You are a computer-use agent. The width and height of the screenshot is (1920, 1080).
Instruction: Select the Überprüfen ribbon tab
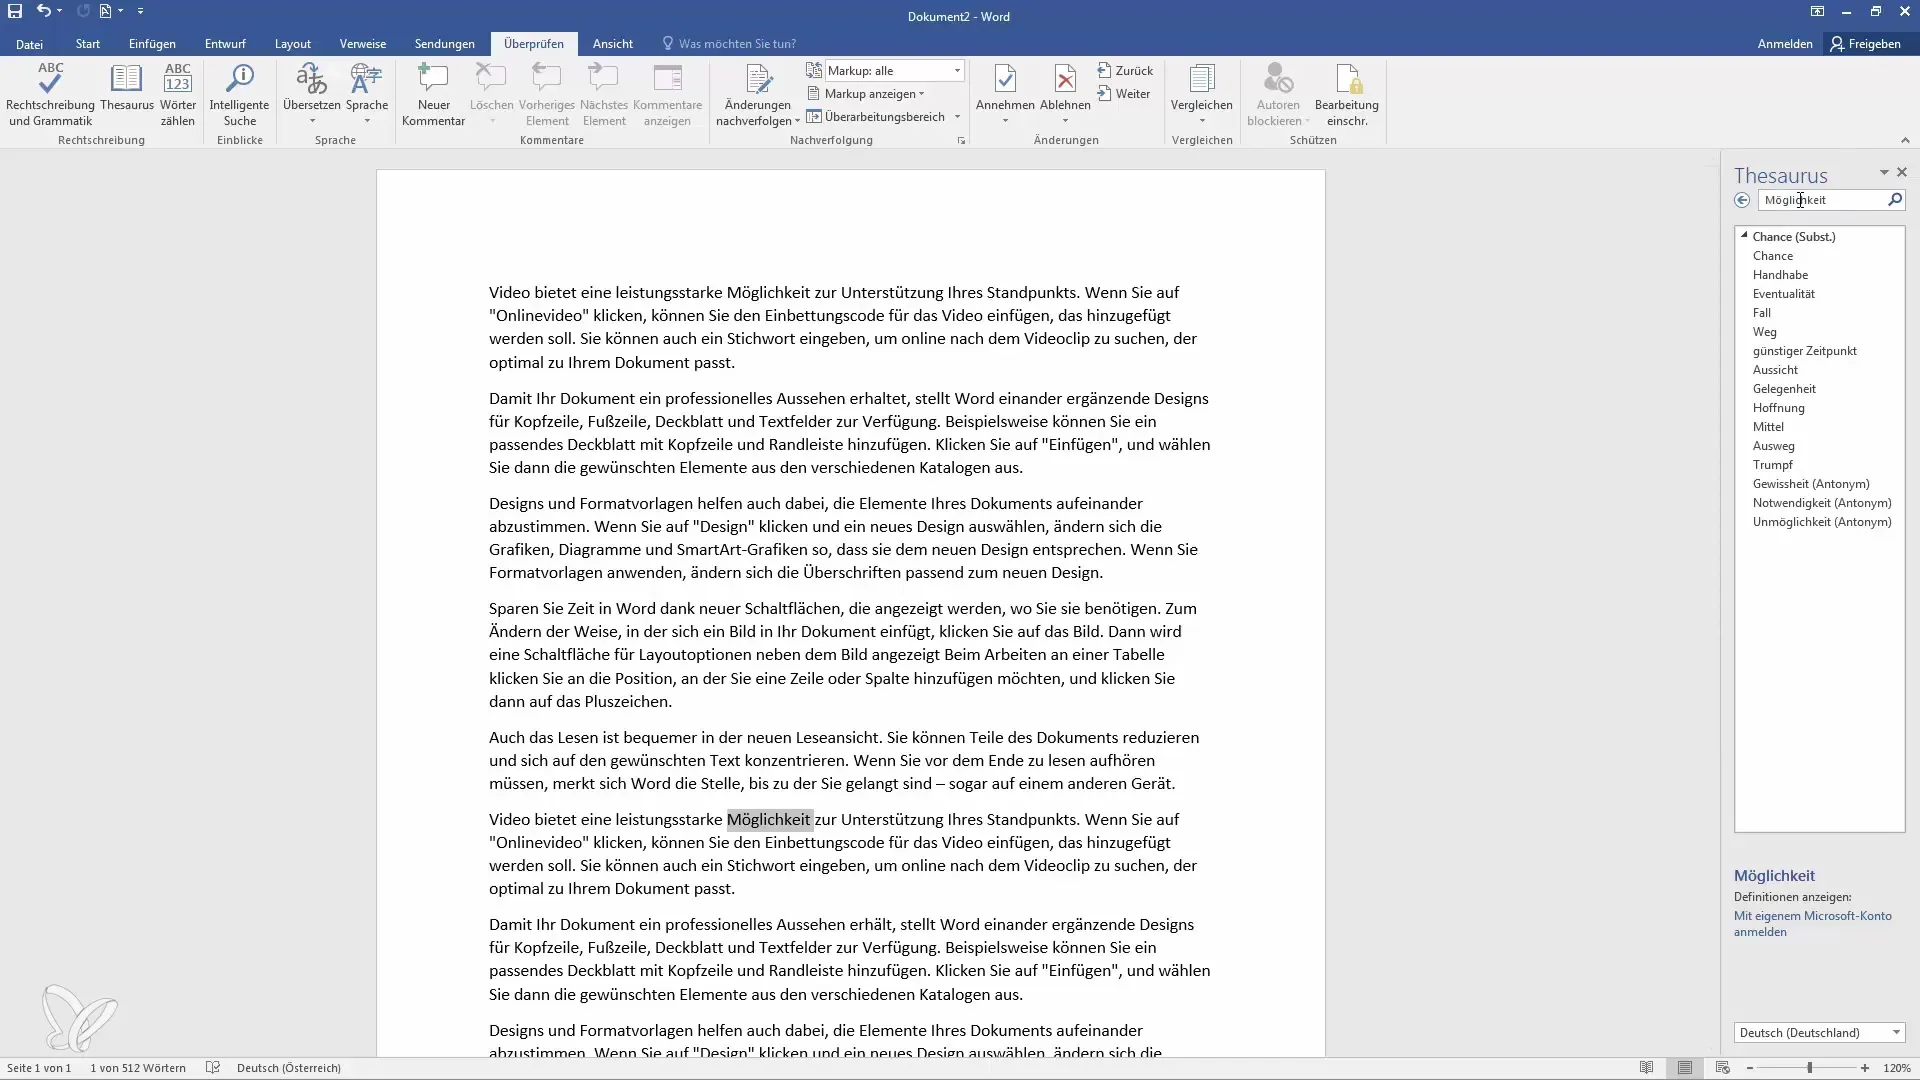tap(533, 44)
